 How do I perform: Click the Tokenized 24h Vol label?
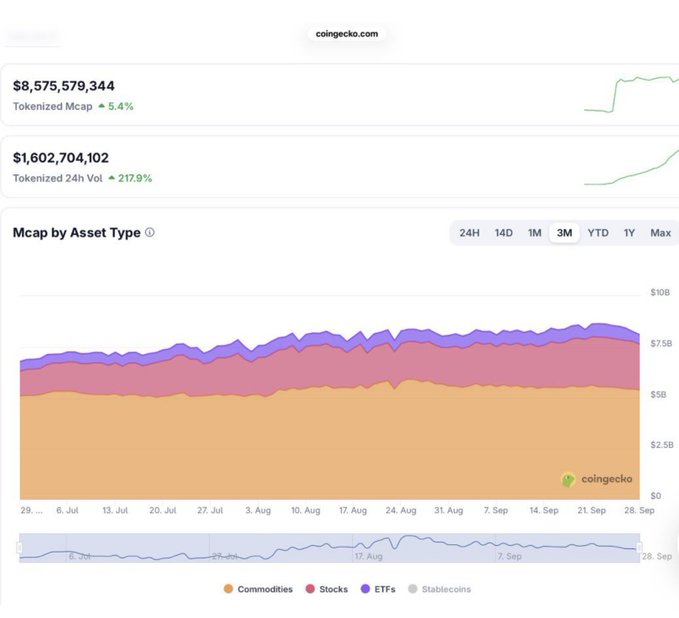click(58, 178)
